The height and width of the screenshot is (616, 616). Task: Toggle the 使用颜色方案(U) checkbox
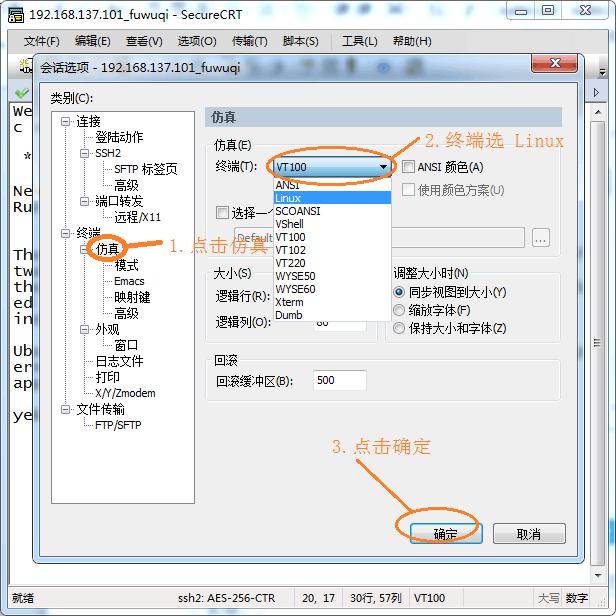(408, 190)
